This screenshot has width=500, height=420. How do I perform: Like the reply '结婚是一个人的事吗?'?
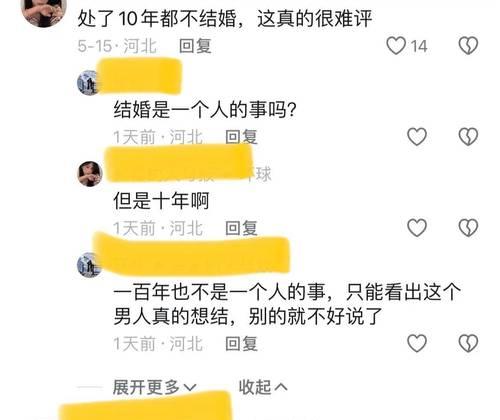coord(417,137)
